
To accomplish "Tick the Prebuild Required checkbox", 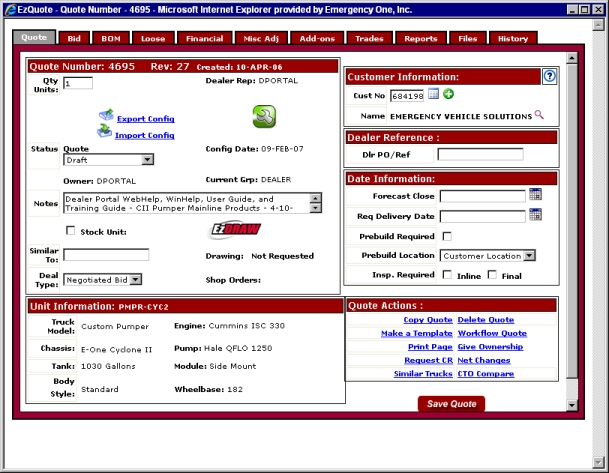I will point(447,236).
